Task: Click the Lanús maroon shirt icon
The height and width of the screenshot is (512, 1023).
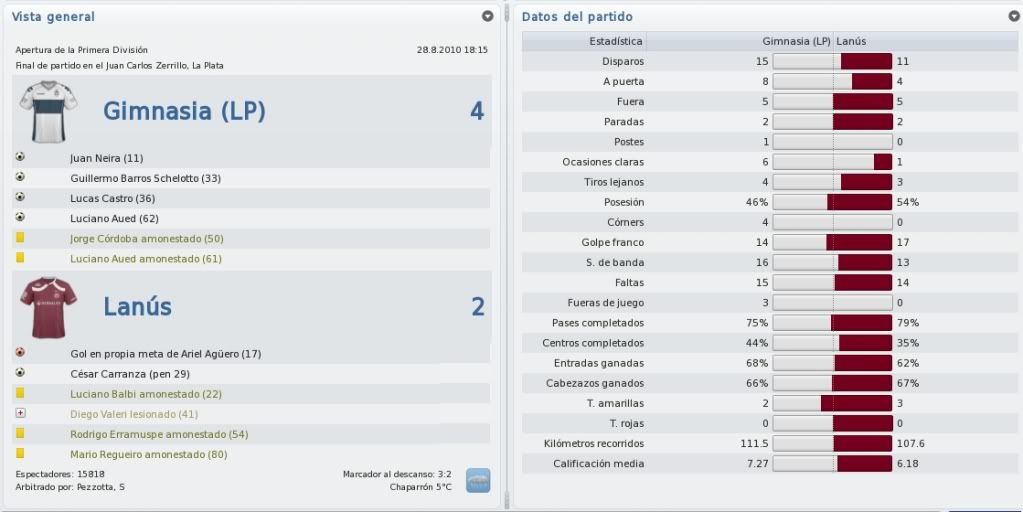Action: point(48,308)
